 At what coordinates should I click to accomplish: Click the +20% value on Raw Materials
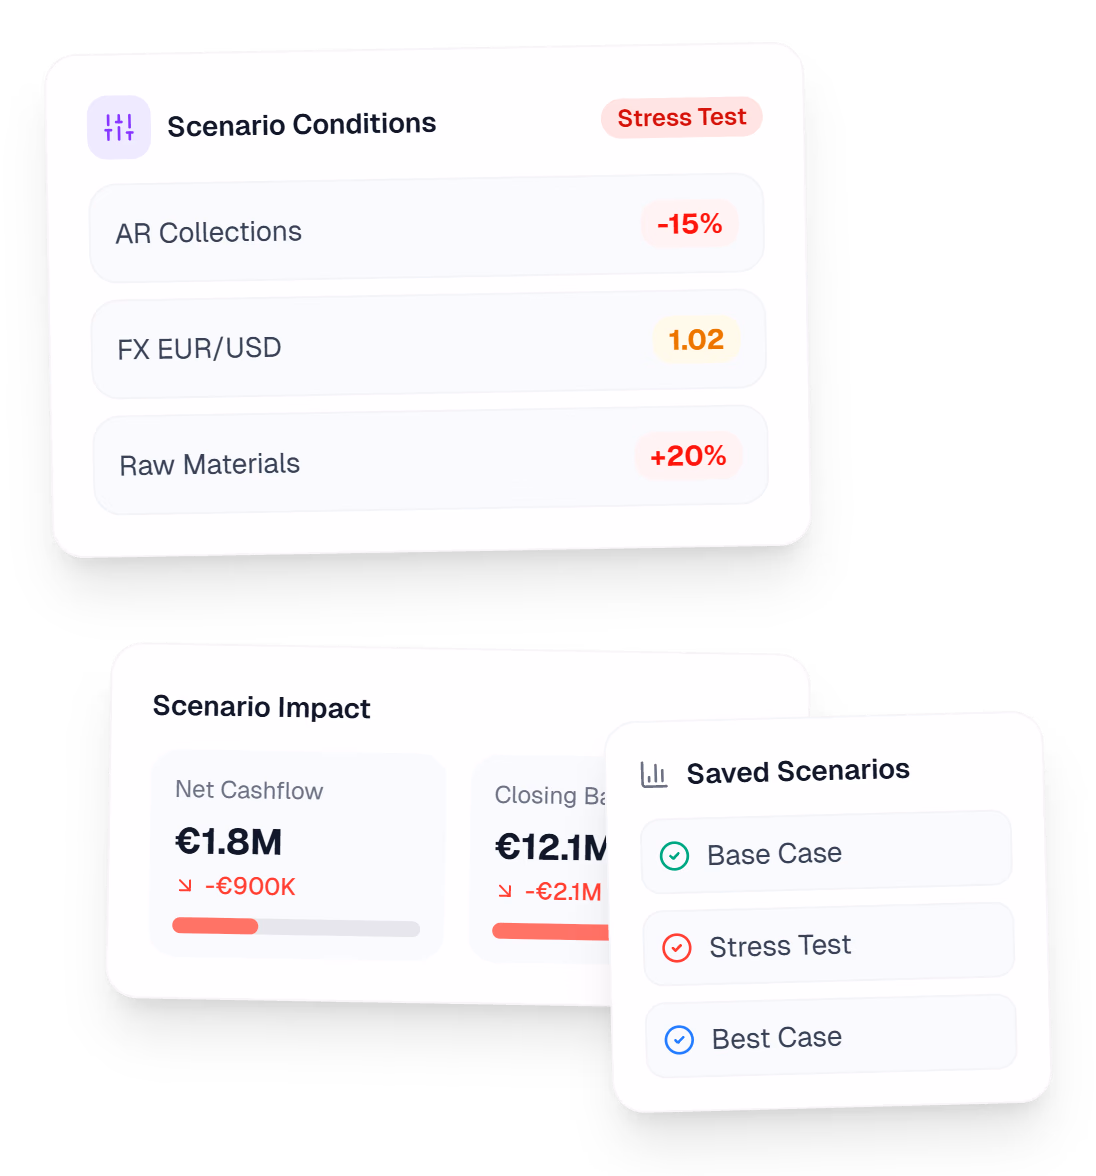click(688, 457)
